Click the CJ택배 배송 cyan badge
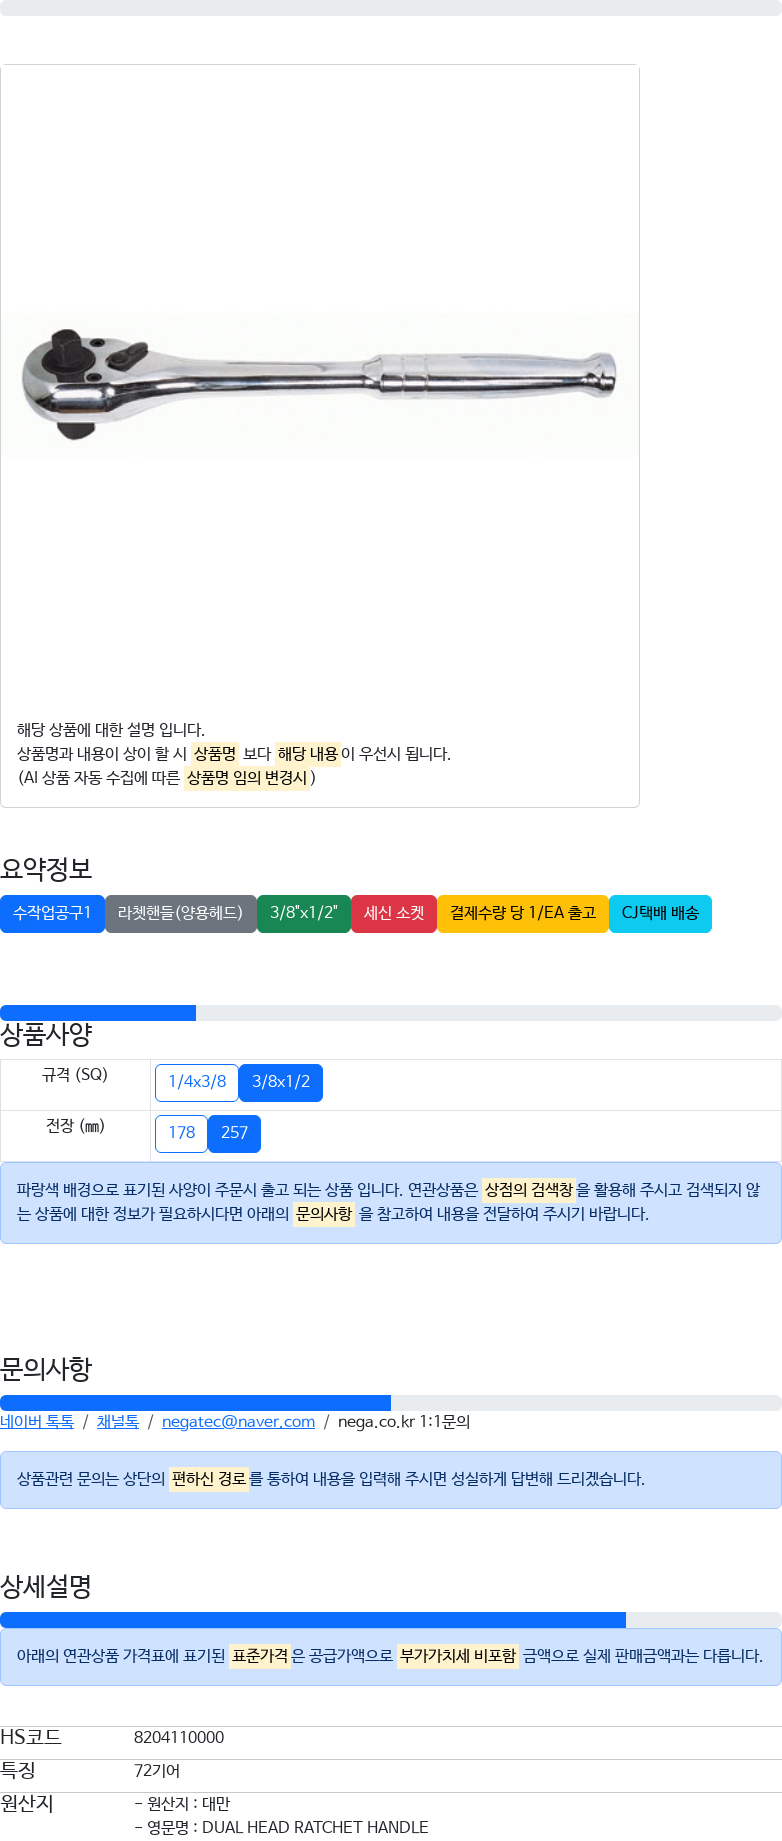This screenshot has height=1841, width=782. pos(660,913)
